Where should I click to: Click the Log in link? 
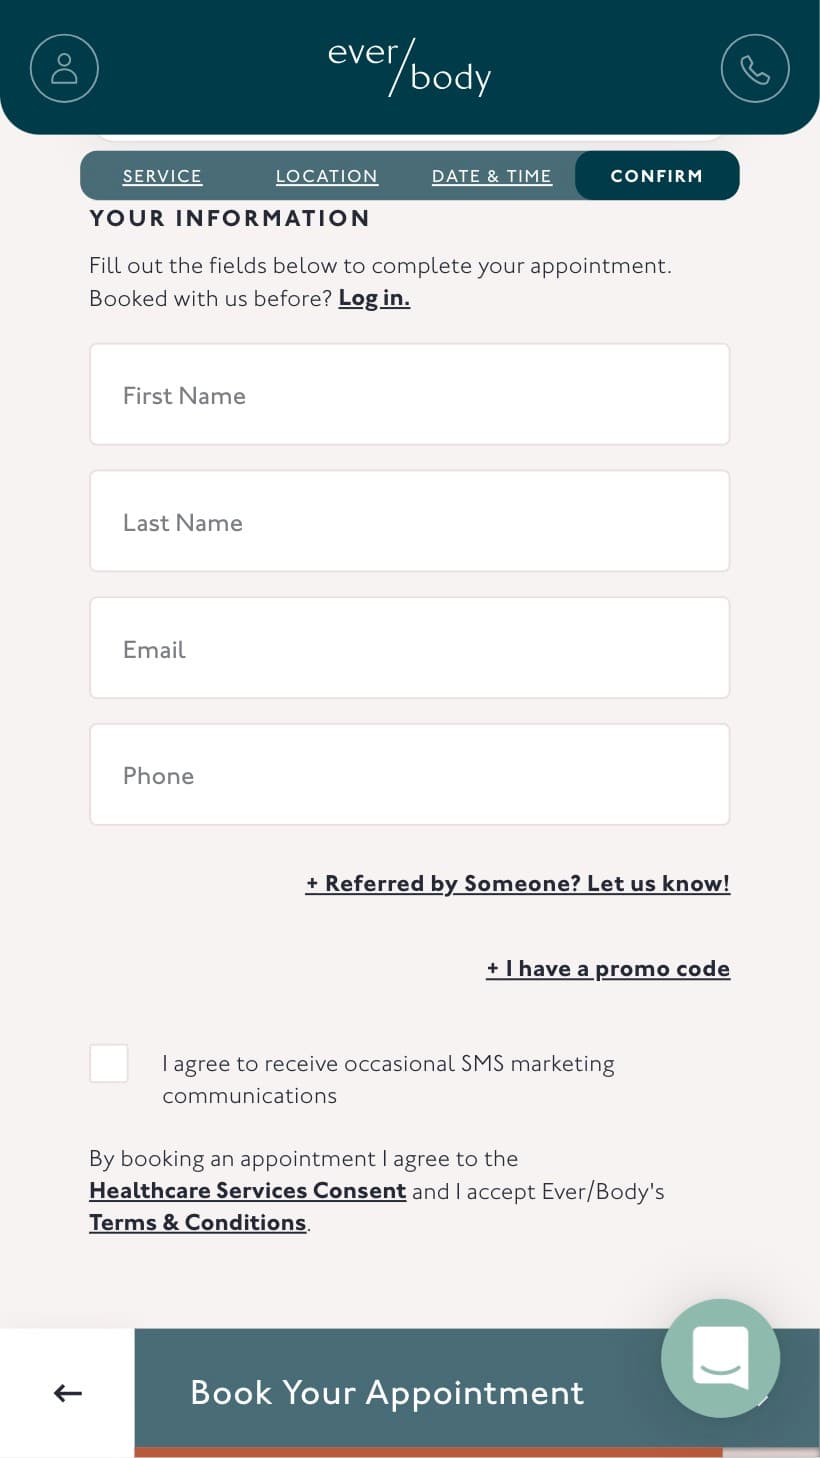[x=374, y=298]
